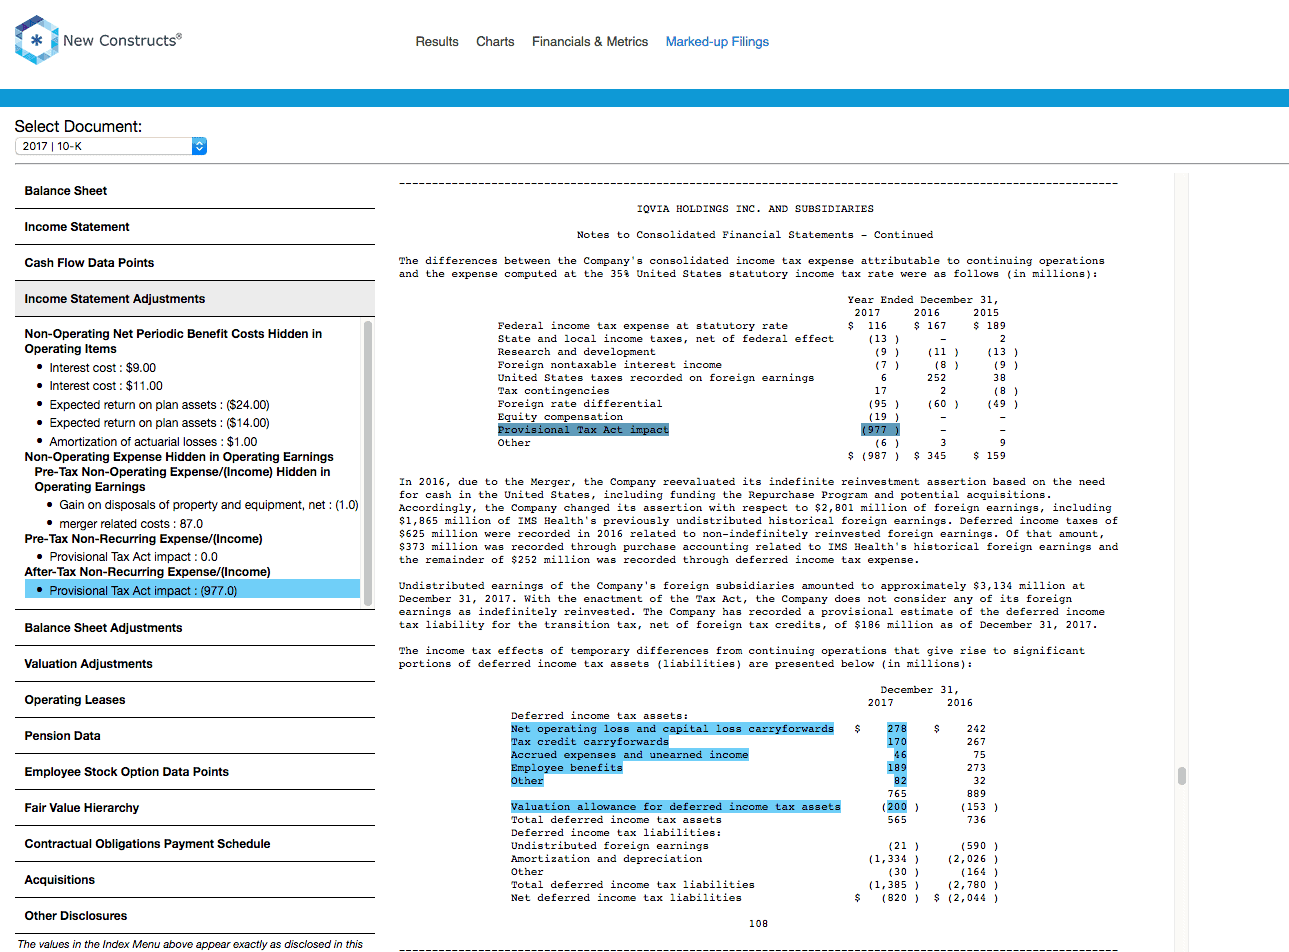Image resolution: width=1289 pixels, height=952 pixels.
Task: Click highlighted Valuation allowance for deferred income
Action: (x=676, y=807)
